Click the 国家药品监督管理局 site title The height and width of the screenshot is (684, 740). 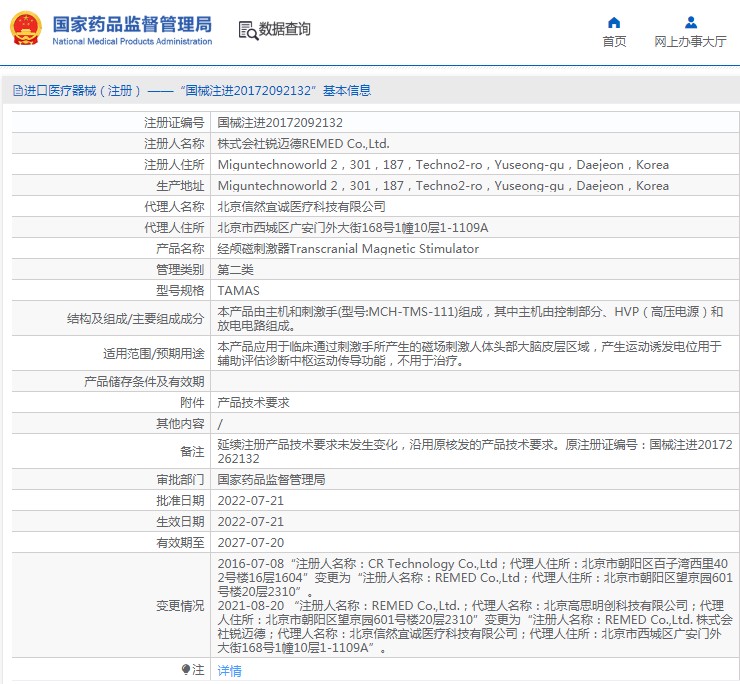tap(131, 23)
